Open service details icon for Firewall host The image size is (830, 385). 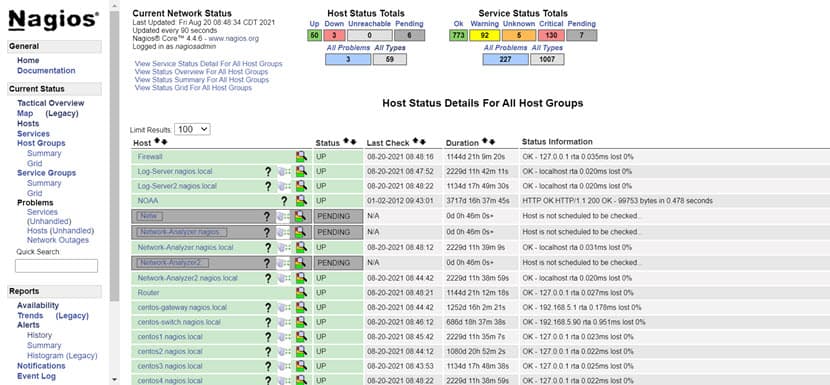[x=301, y=156]
